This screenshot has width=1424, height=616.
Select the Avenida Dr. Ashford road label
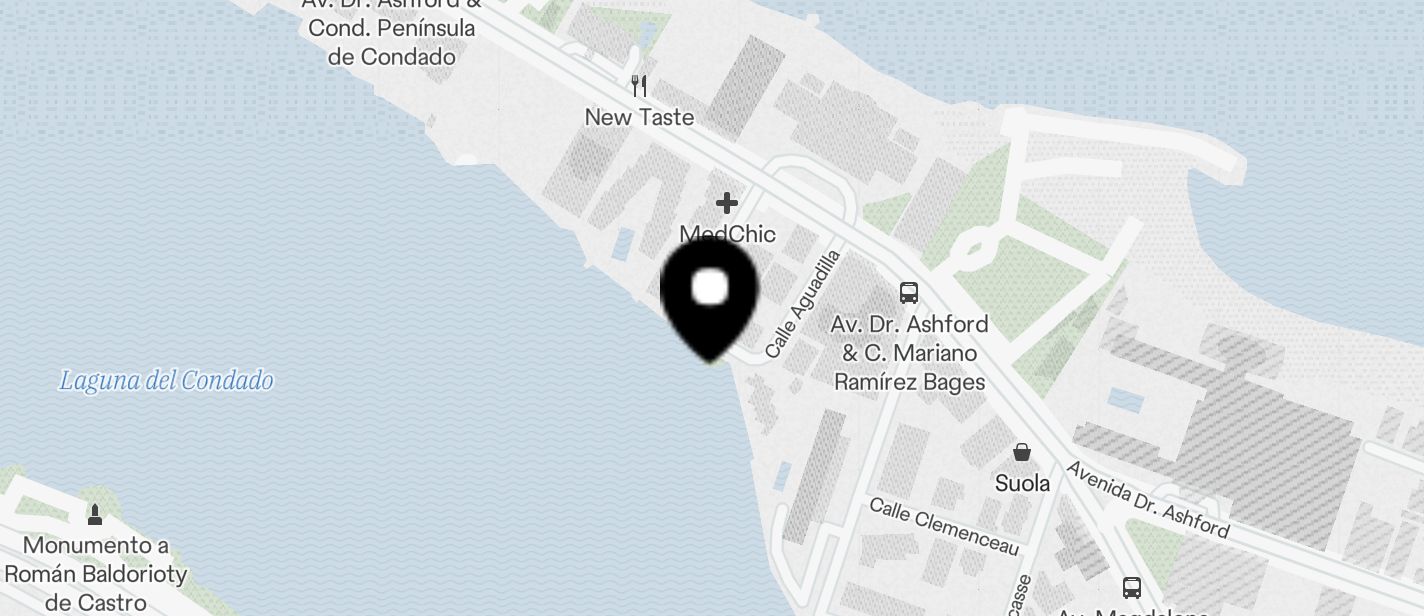1146,499
